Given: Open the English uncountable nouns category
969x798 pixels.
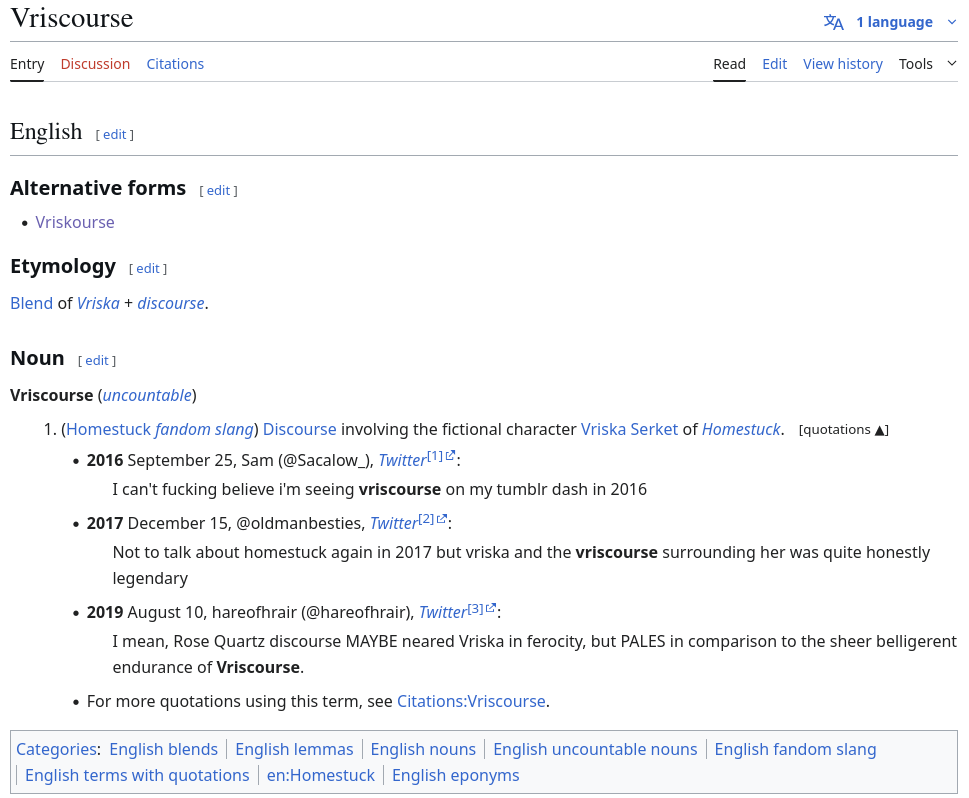Looking at the screenshot, I should point(595,749).
